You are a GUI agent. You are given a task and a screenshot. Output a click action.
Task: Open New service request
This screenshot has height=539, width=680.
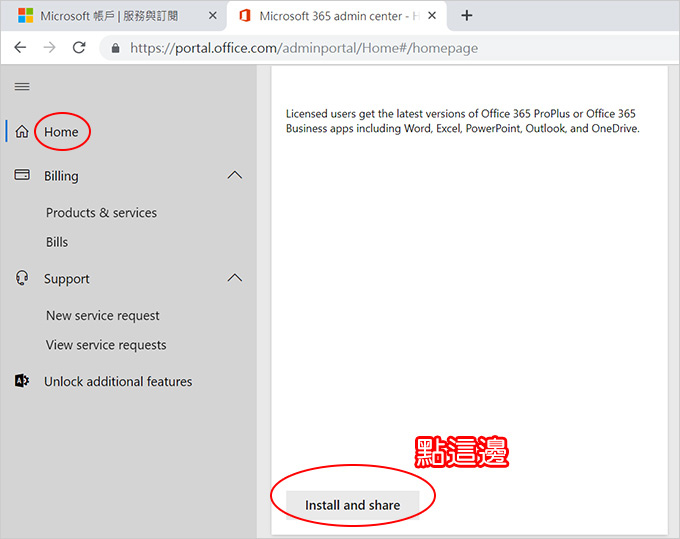[103, 316]
